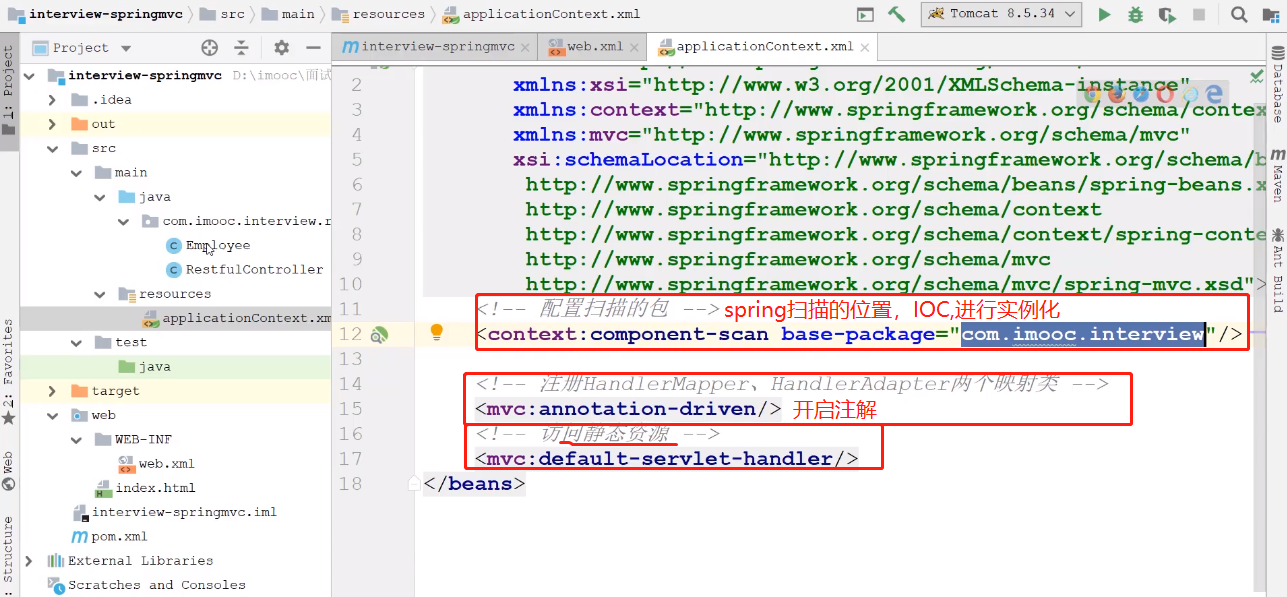Image resolution: width=1287 pixels, height=597 pixels.
Task: Open in Chrome browser icon in editor
Action: click(x=1093, y=94)
